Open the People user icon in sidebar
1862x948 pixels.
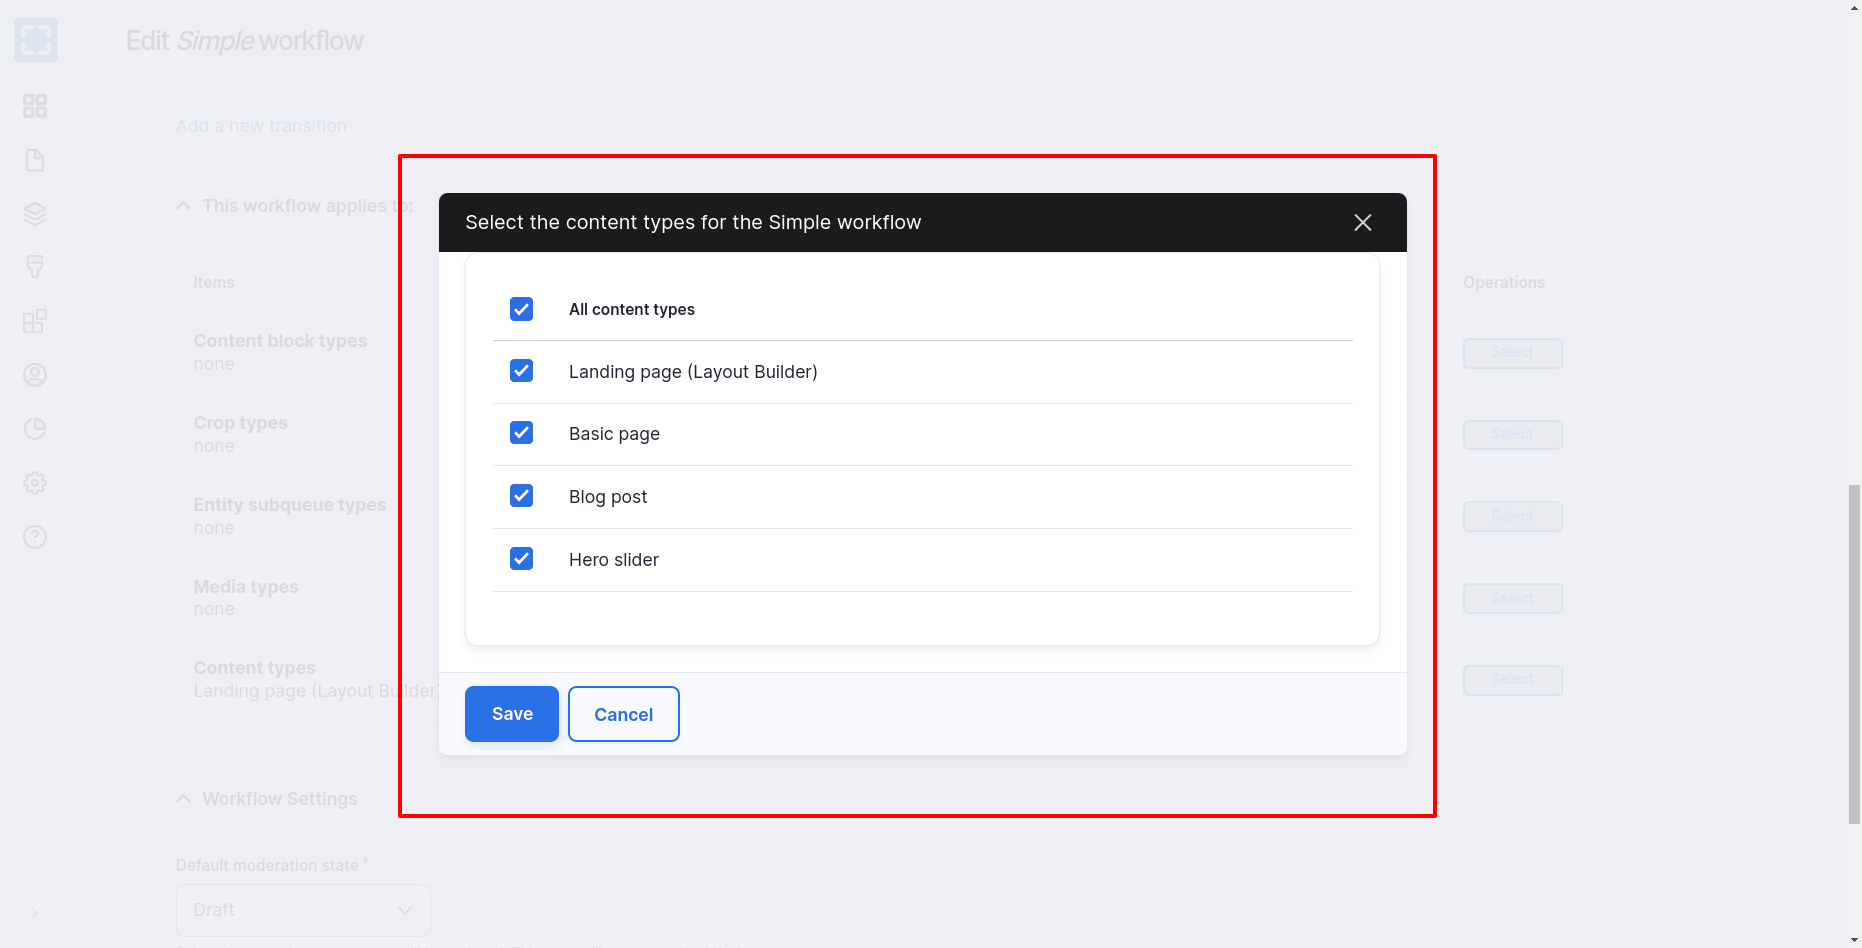pyautogui.click(x=35, y=375)
